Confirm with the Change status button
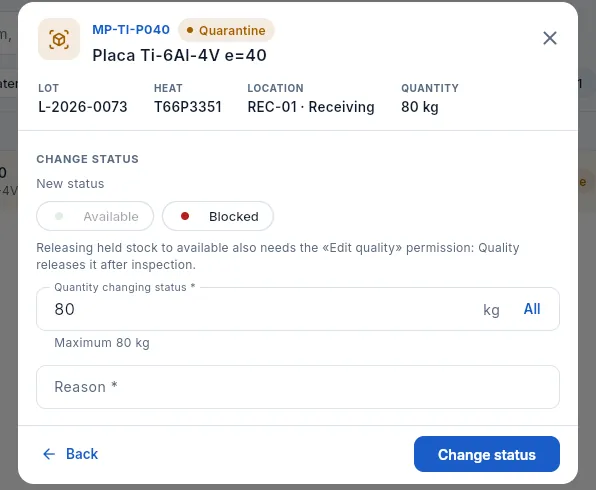The height and width of the screenshot is (490, 596). coord(487,454)
